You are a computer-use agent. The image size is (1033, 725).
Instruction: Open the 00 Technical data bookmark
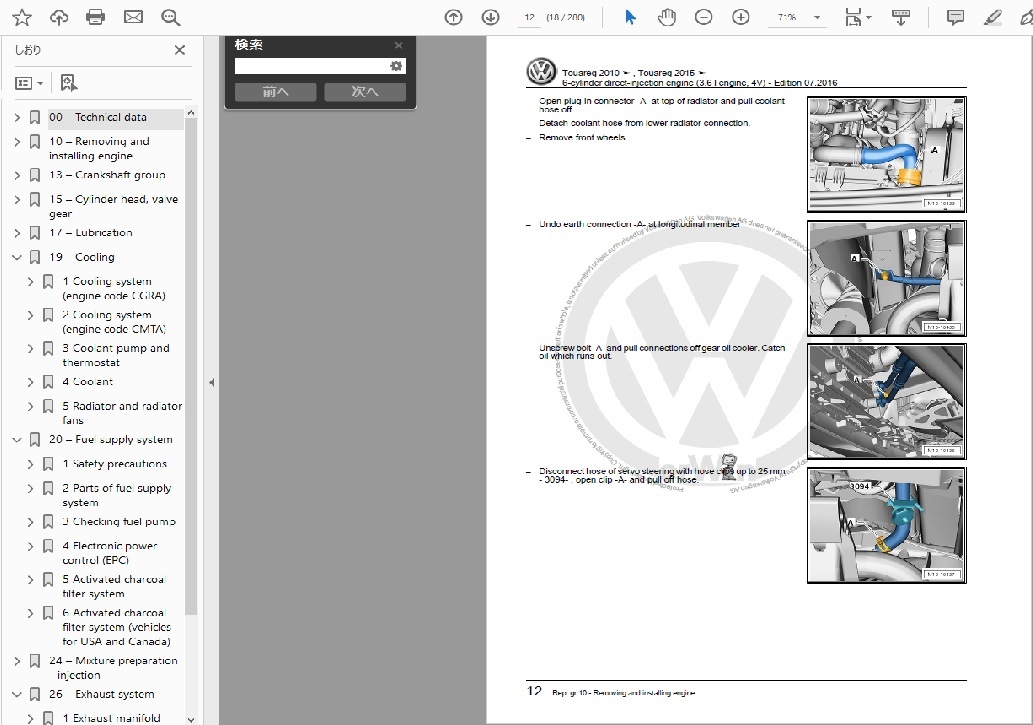[98, 117]
